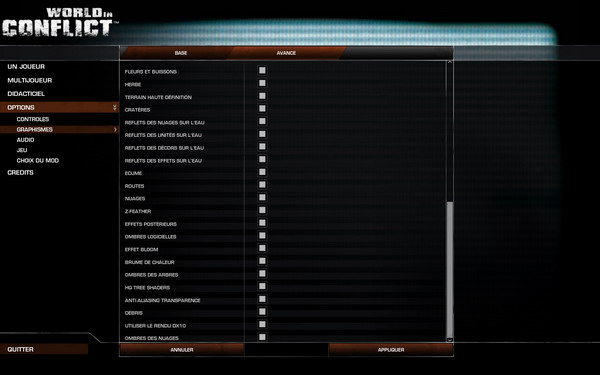The height and width of the screenshot is (375, 600).
Task: Click the Appliquer button
Action: (x=391, y=350)
